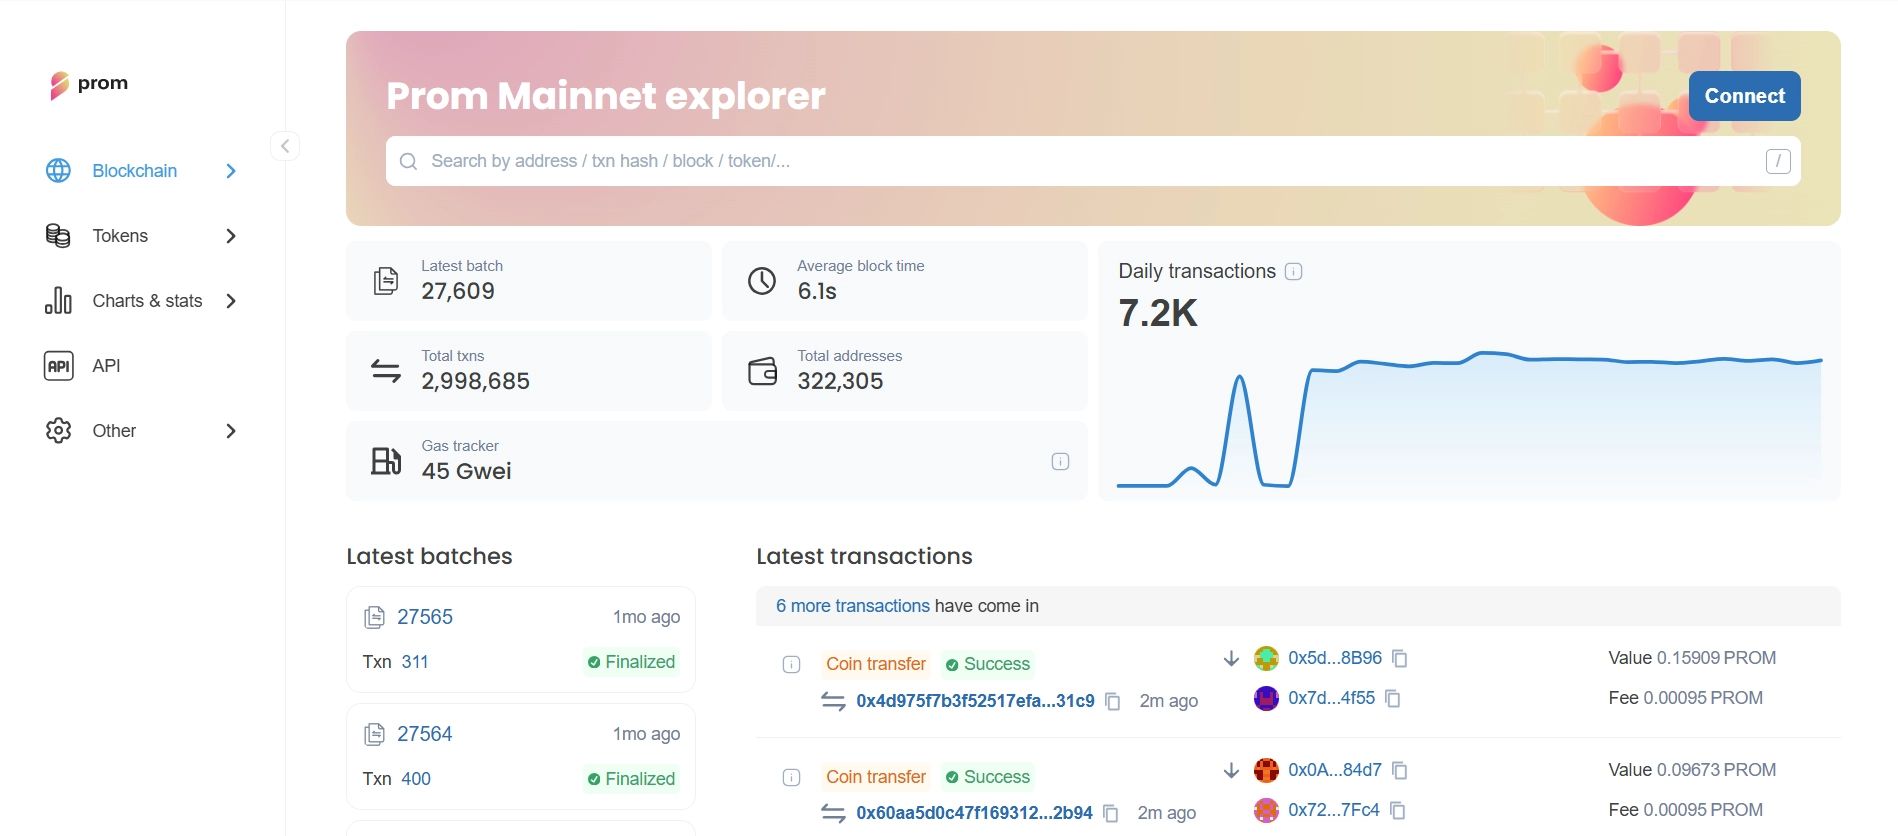1898x836 pixels.
Task: Open batch 27565
Action: click(x=424, y=617)
